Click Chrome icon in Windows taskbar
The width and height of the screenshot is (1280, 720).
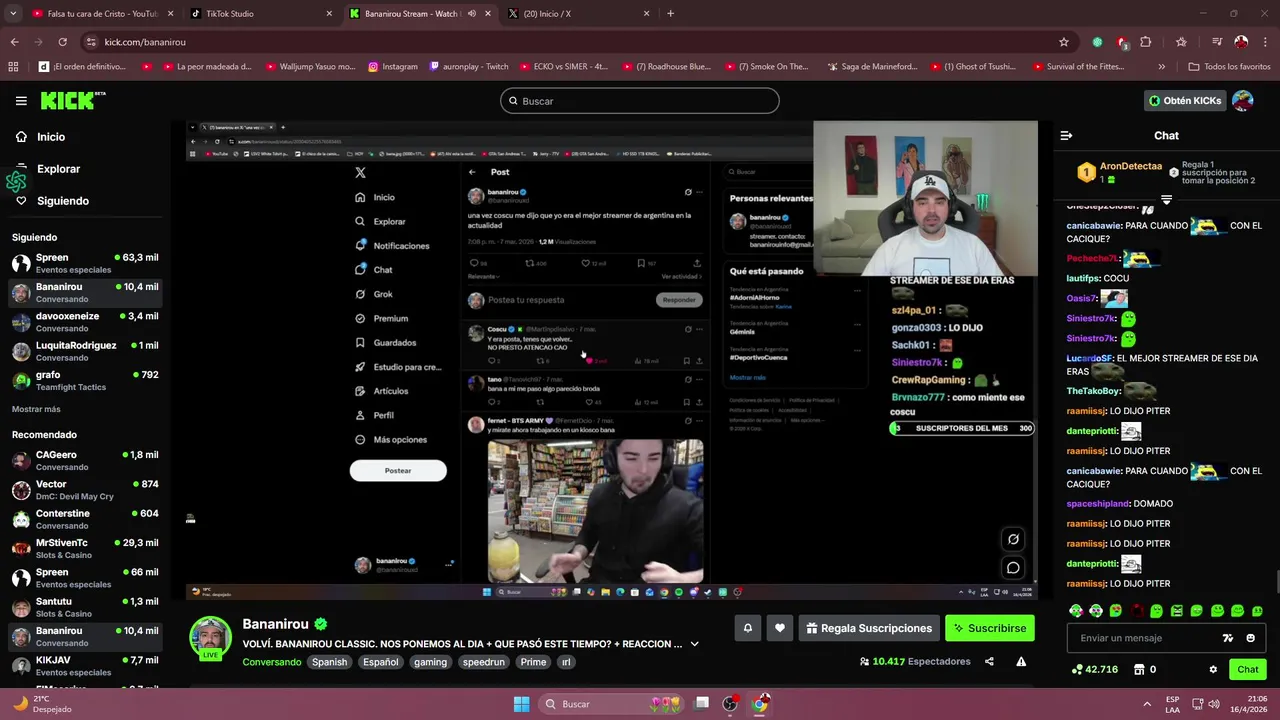point(760,704)
